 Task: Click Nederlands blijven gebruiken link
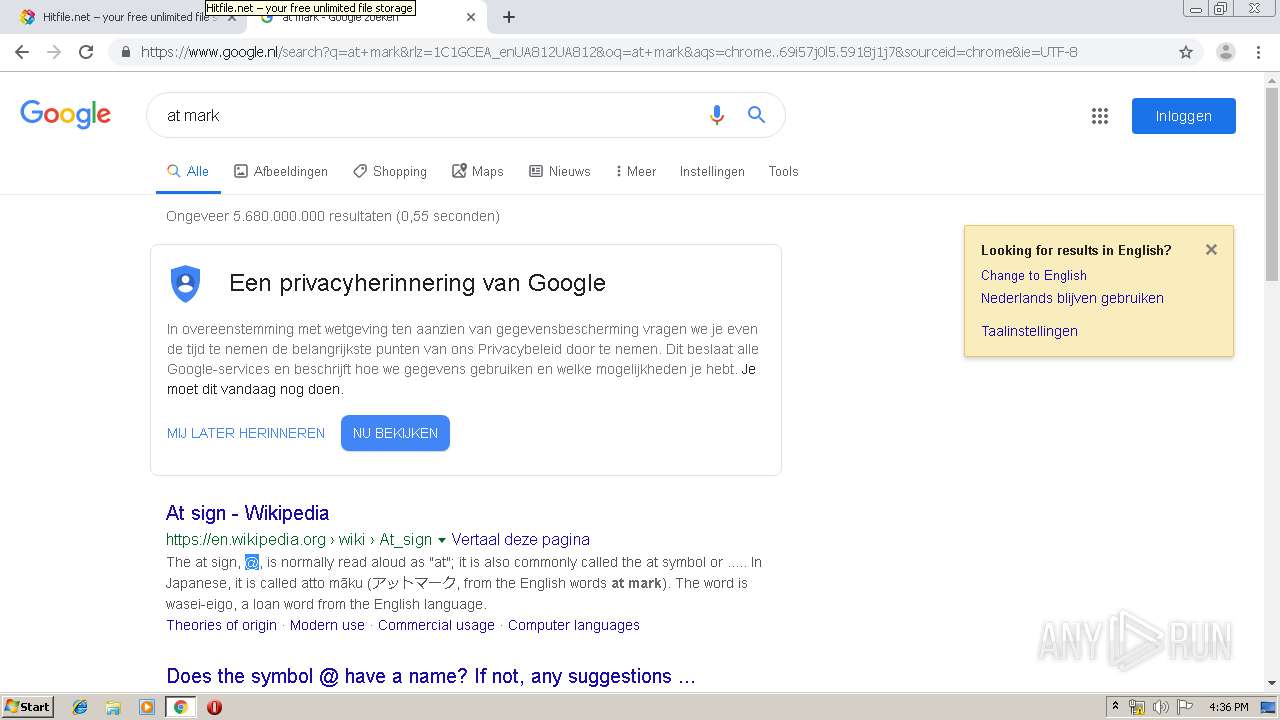pyautogui.click(x=1072, y=298)
